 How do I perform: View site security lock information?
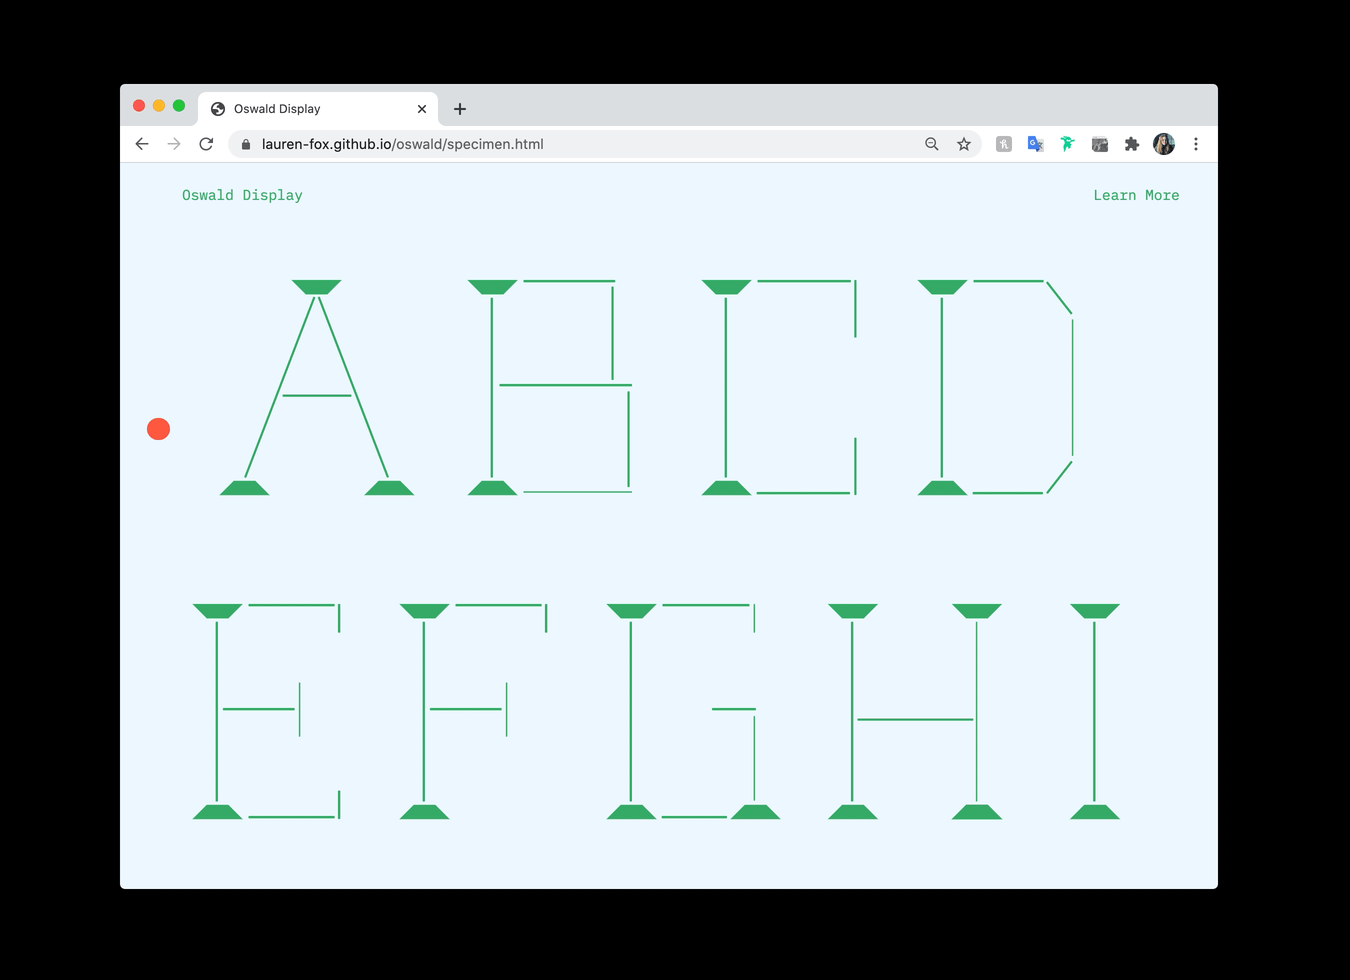pyautogui.click(x=246, y=144)
